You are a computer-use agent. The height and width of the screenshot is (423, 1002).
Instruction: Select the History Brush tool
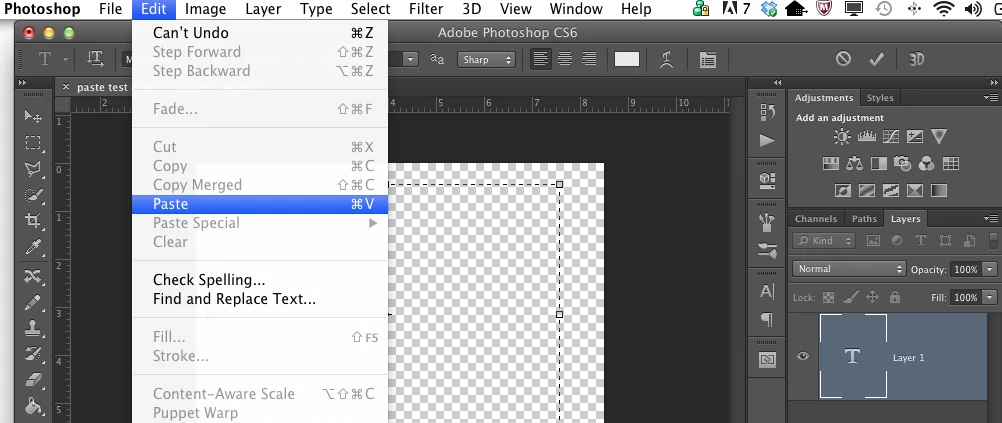pos(33,353)
